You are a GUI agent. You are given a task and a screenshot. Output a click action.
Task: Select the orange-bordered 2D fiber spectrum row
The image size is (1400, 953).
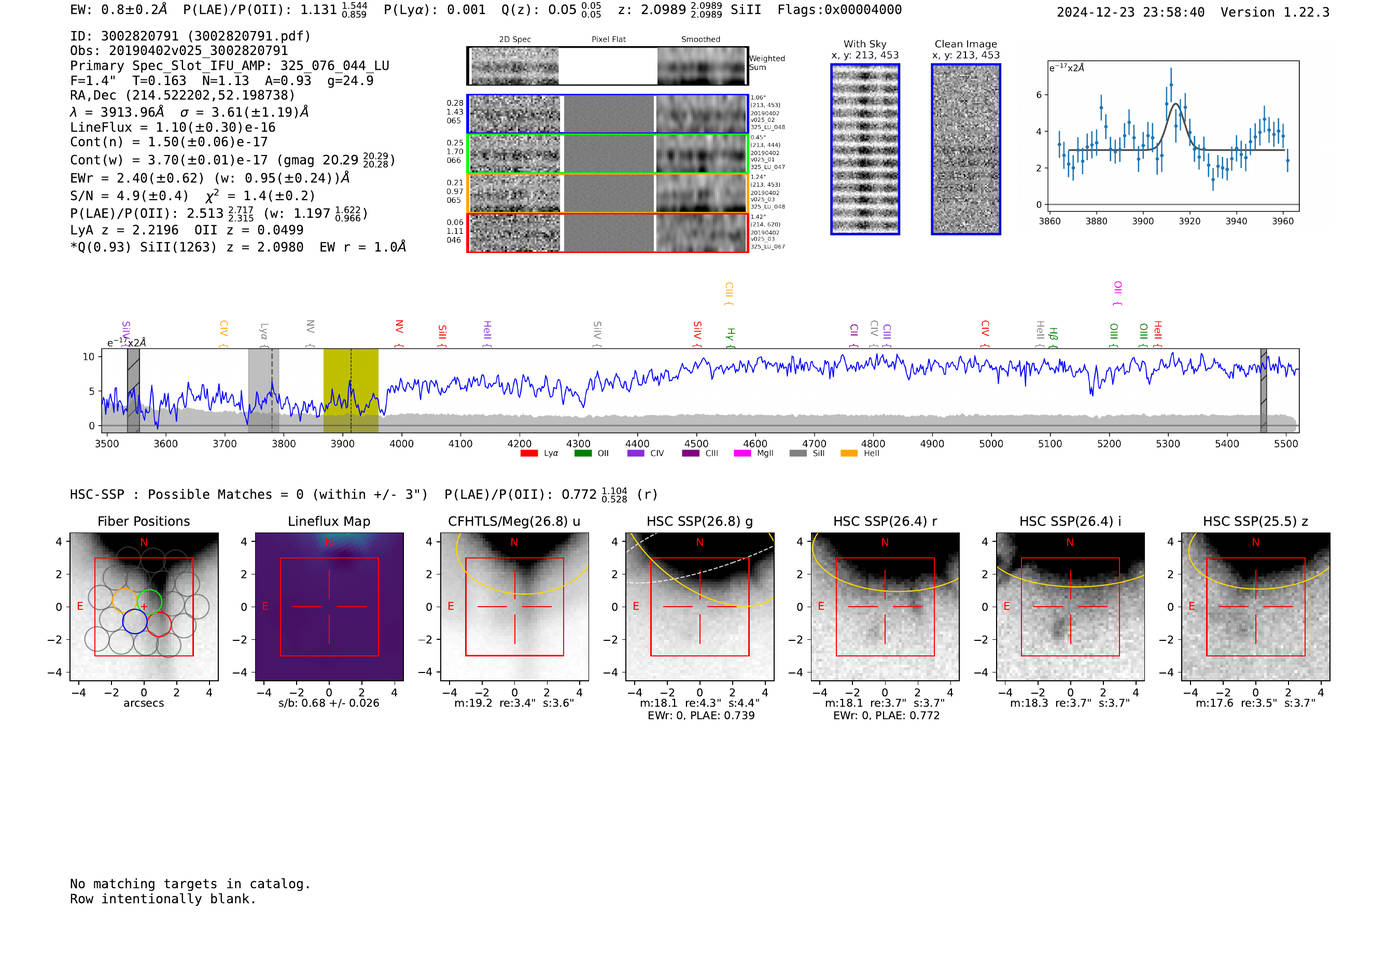[x=608, y=193]
